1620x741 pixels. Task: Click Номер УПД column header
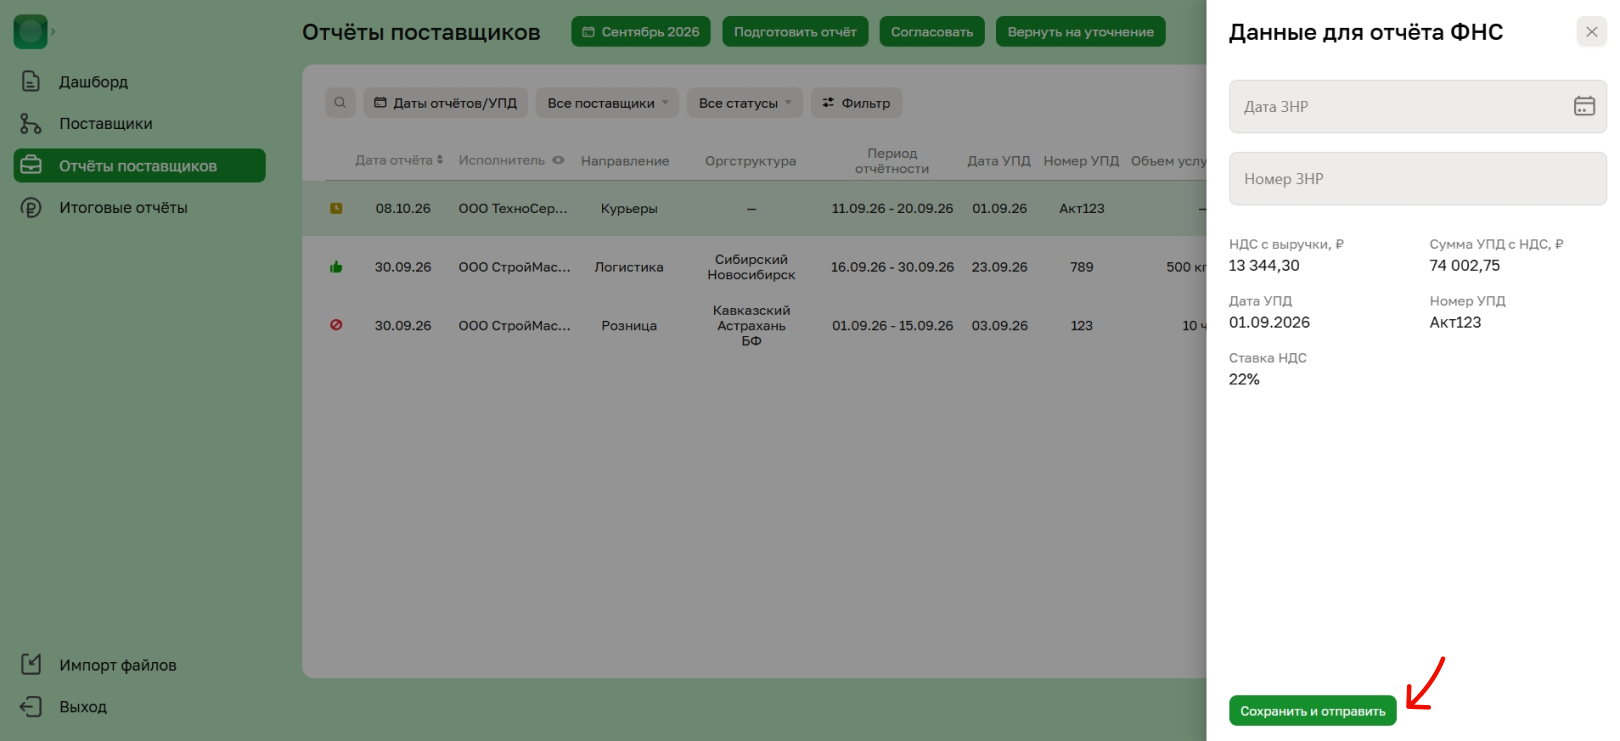tap(1081, 161)
